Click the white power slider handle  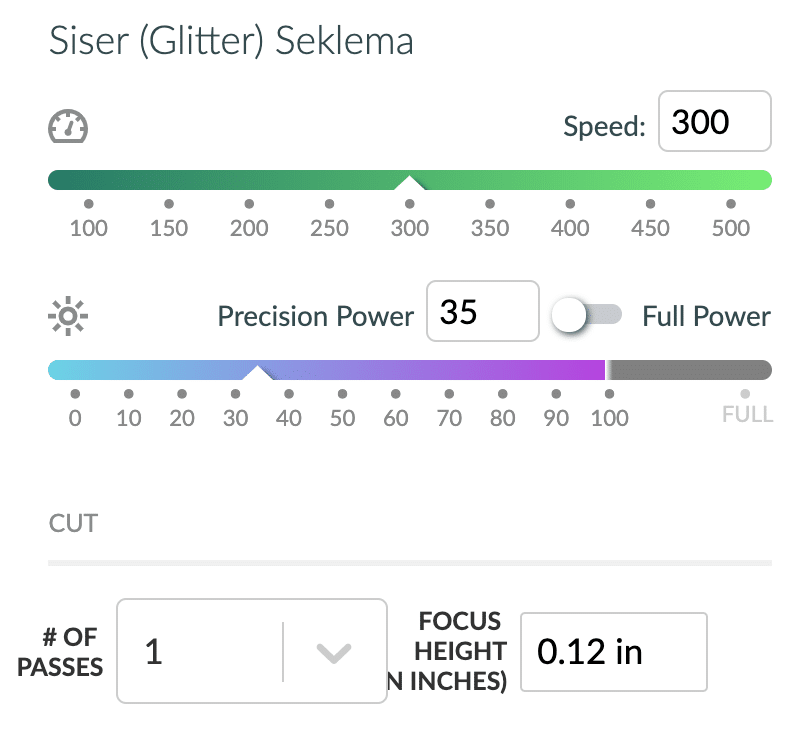pos(257,373)
